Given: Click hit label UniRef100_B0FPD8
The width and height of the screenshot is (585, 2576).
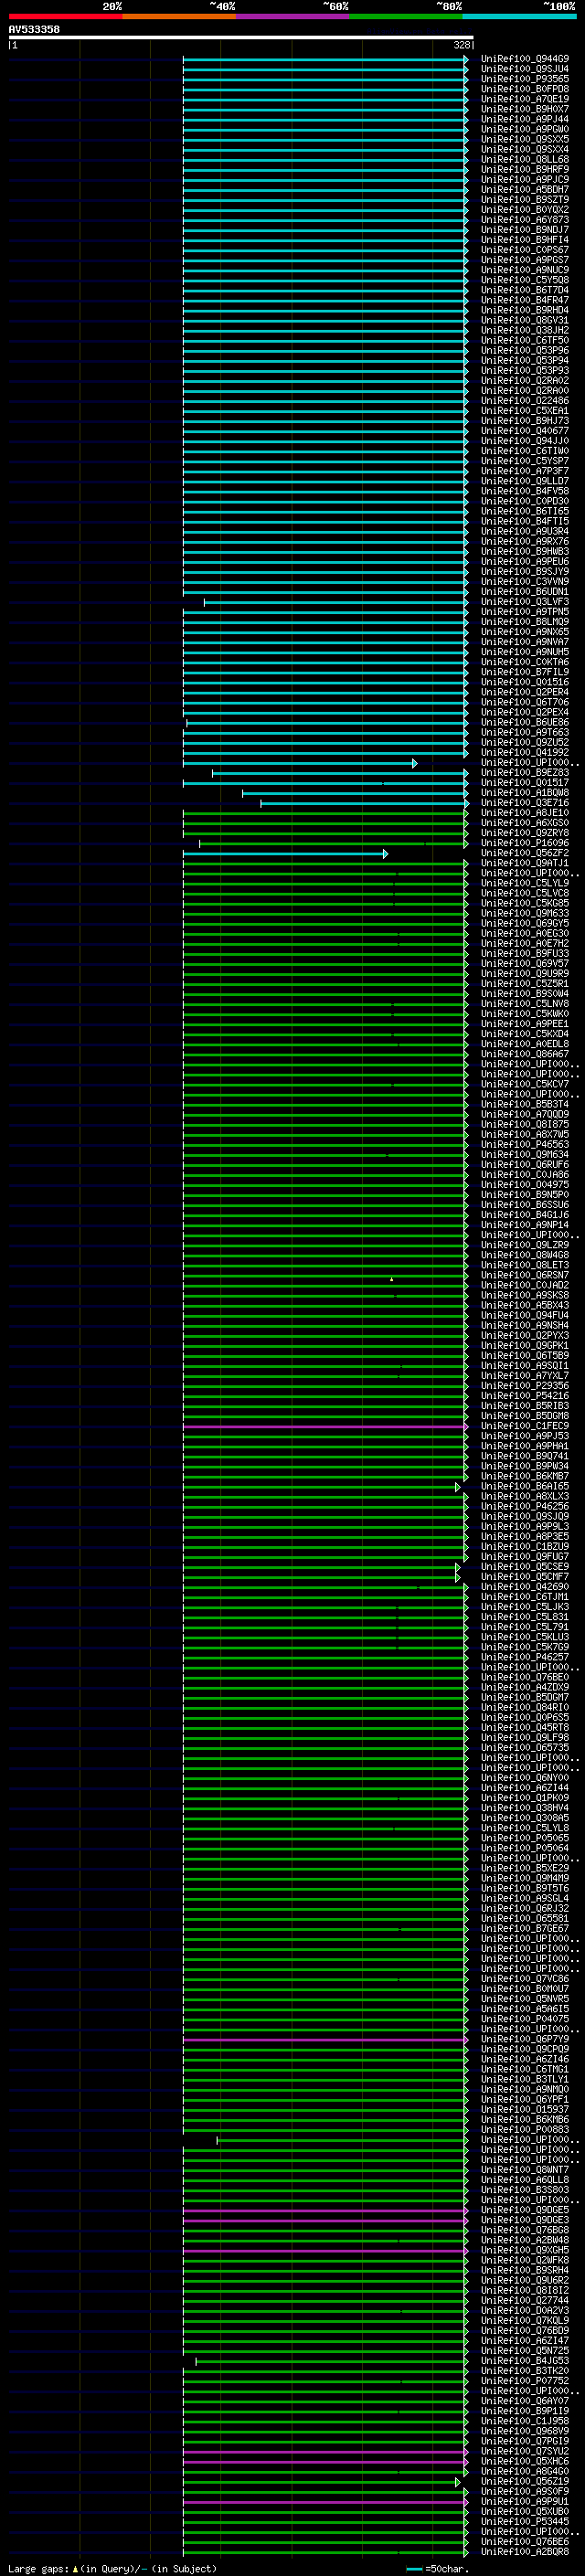Looking at the screenshot, I should tap(525, 89).
